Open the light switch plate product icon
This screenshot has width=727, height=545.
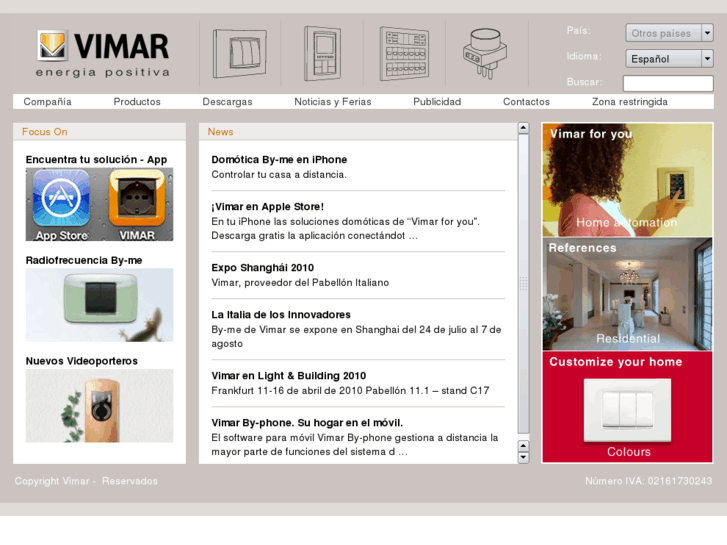tap(240, 53)
